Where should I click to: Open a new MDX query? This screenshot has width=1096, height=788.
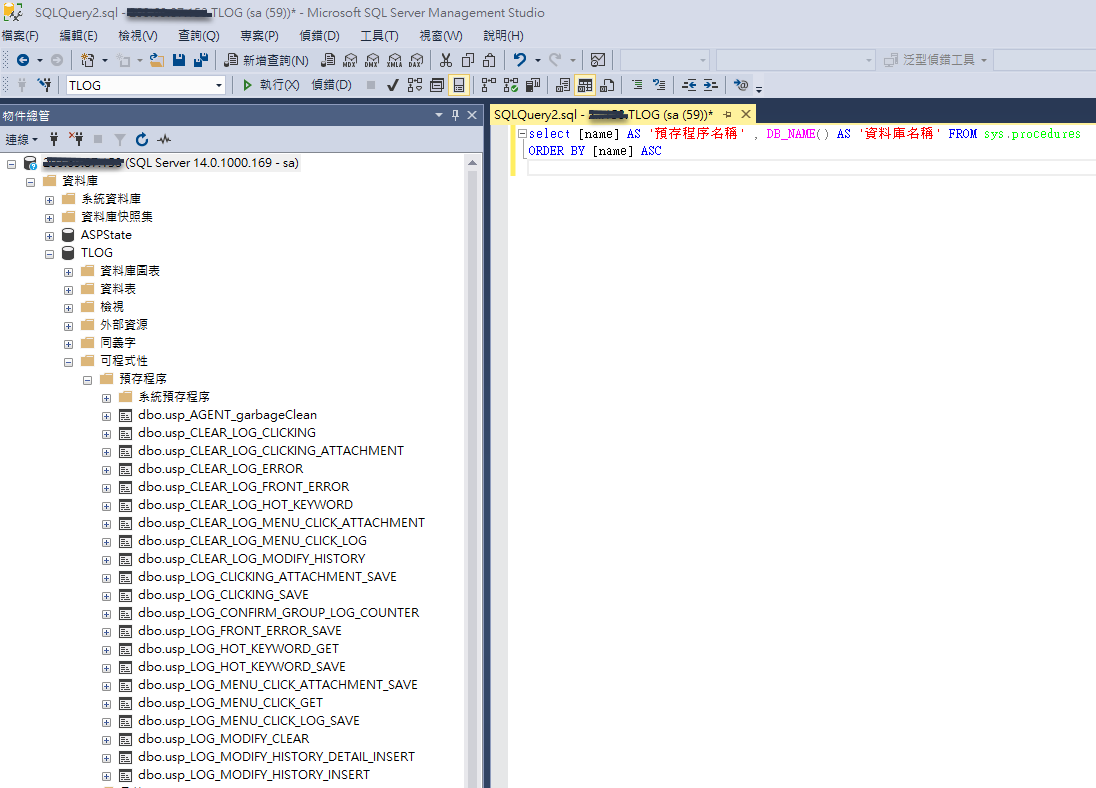point(350,60)
